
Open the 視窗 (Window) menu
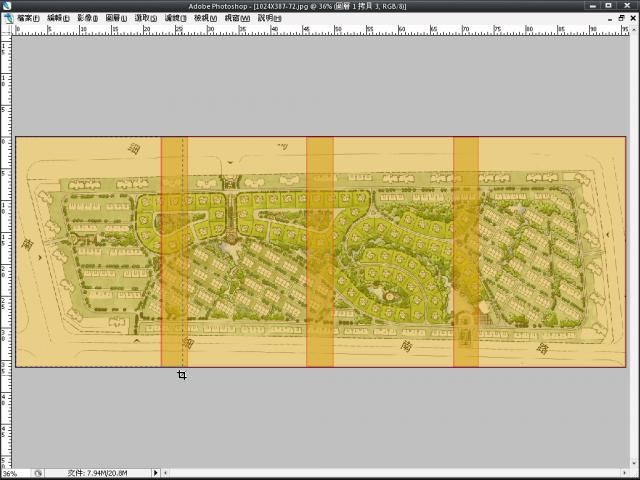(237, 18)
